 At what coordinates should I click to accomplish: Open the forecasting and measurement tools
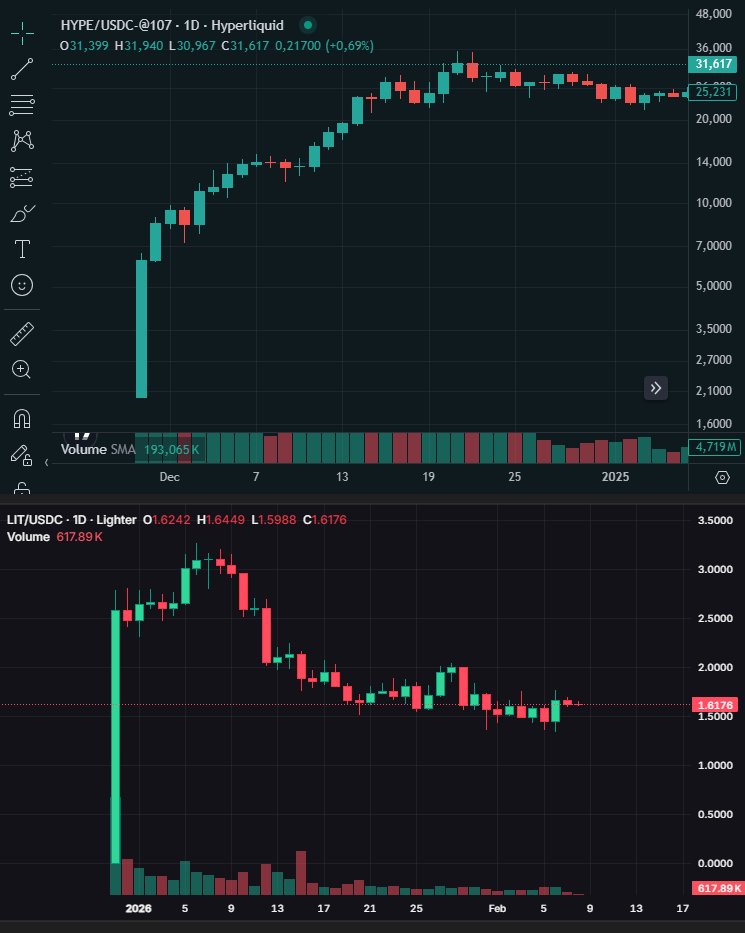[22, 177]
